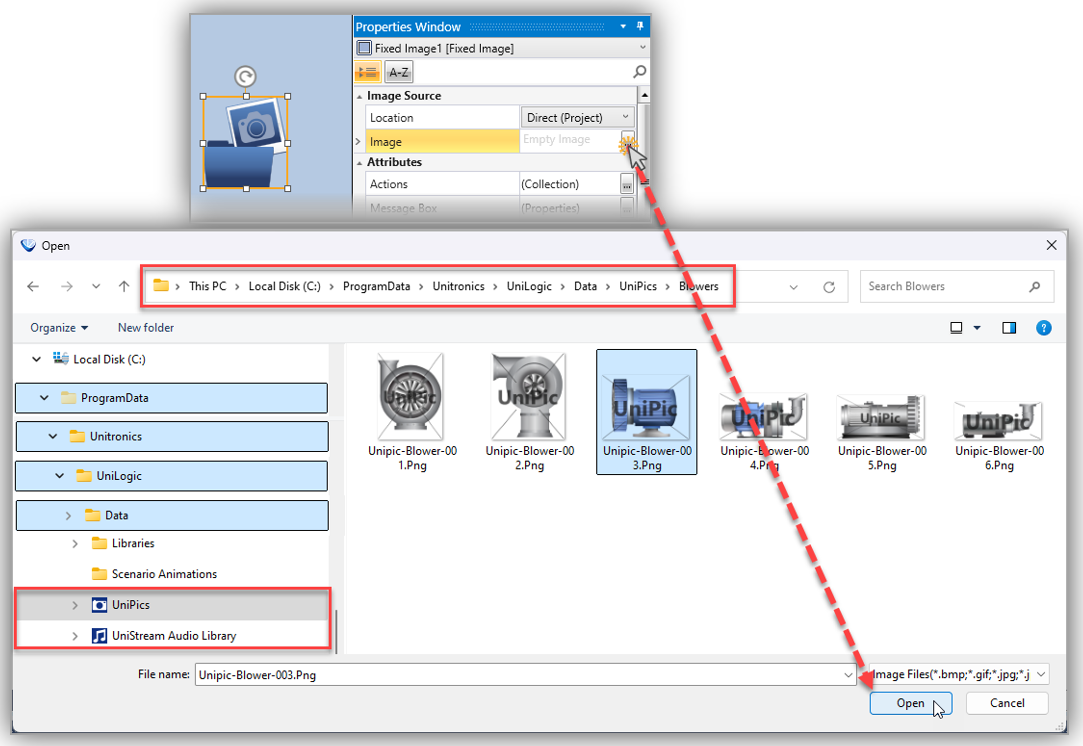The image size is (1083, 746).
Task: Click New folder in the toolbar
Action: coord(146,328)
